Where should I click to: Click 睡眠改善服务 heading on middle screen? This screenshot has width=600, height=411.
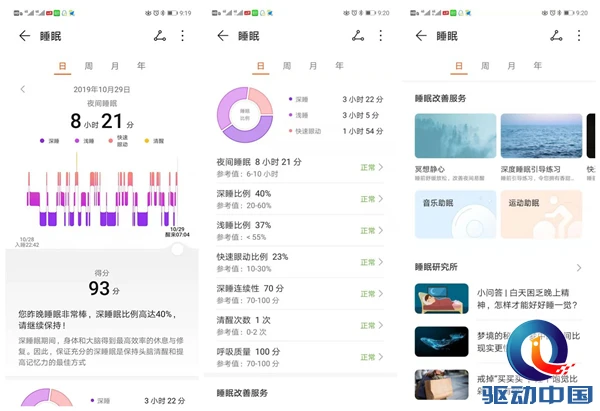click(242, 393)
